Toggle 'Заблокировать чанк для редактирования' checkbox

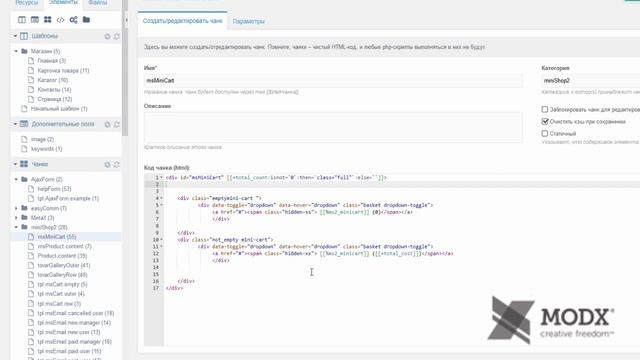point(544,109)
